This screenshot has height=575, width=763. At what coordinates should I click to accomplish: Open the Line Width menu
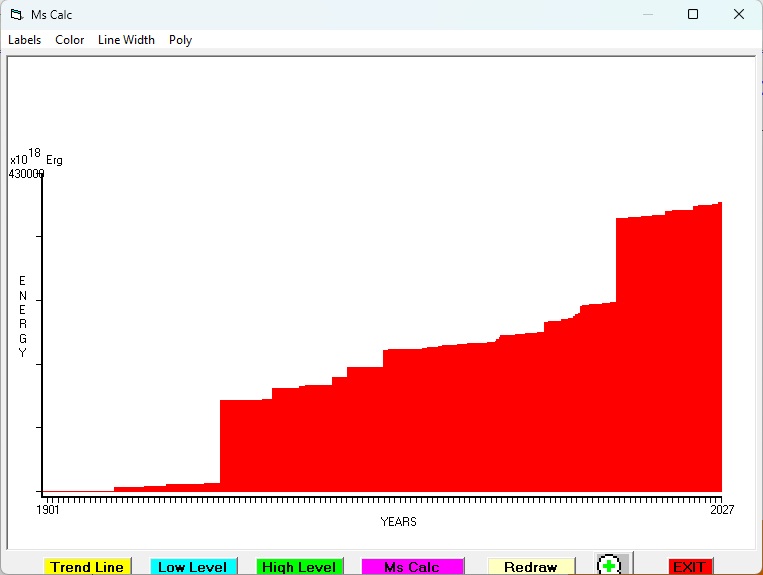coord(126,40)
